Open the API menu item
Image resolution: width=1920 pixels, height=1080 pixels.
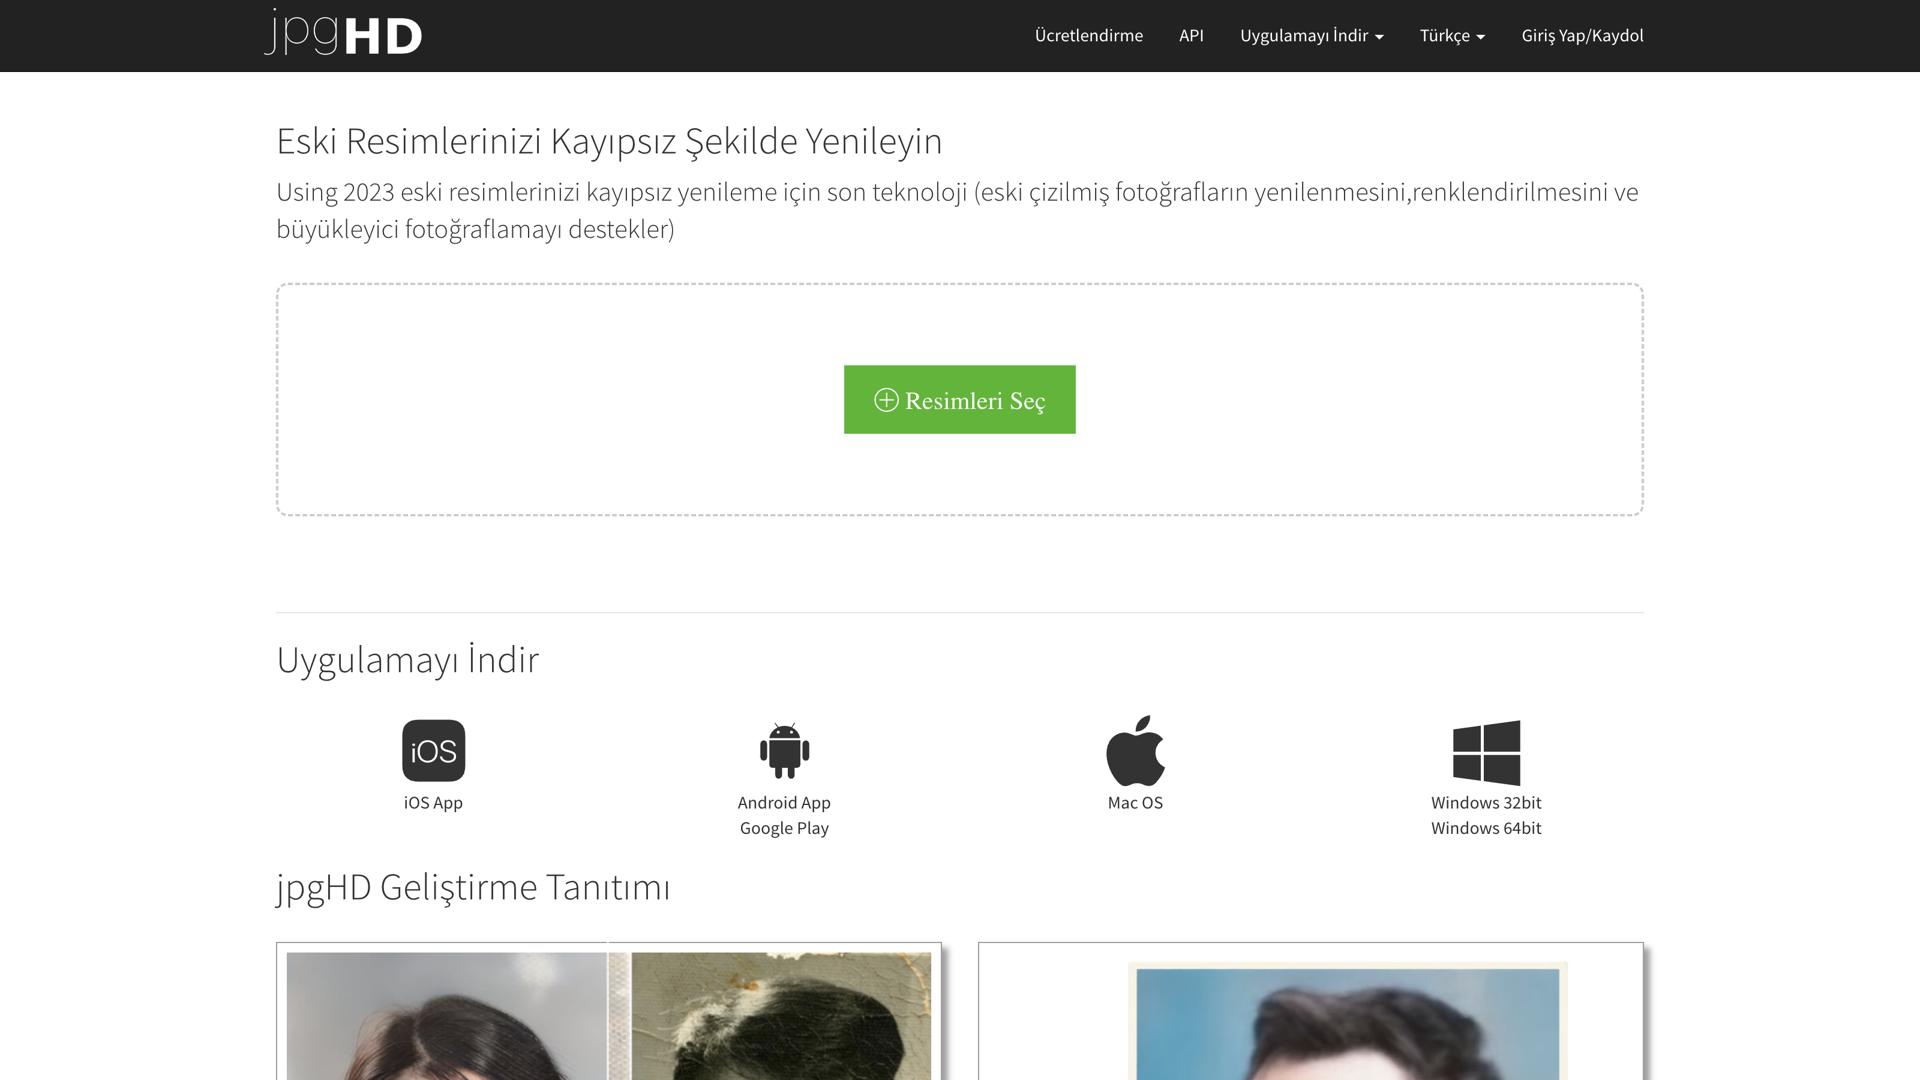tap(1191, 36)
